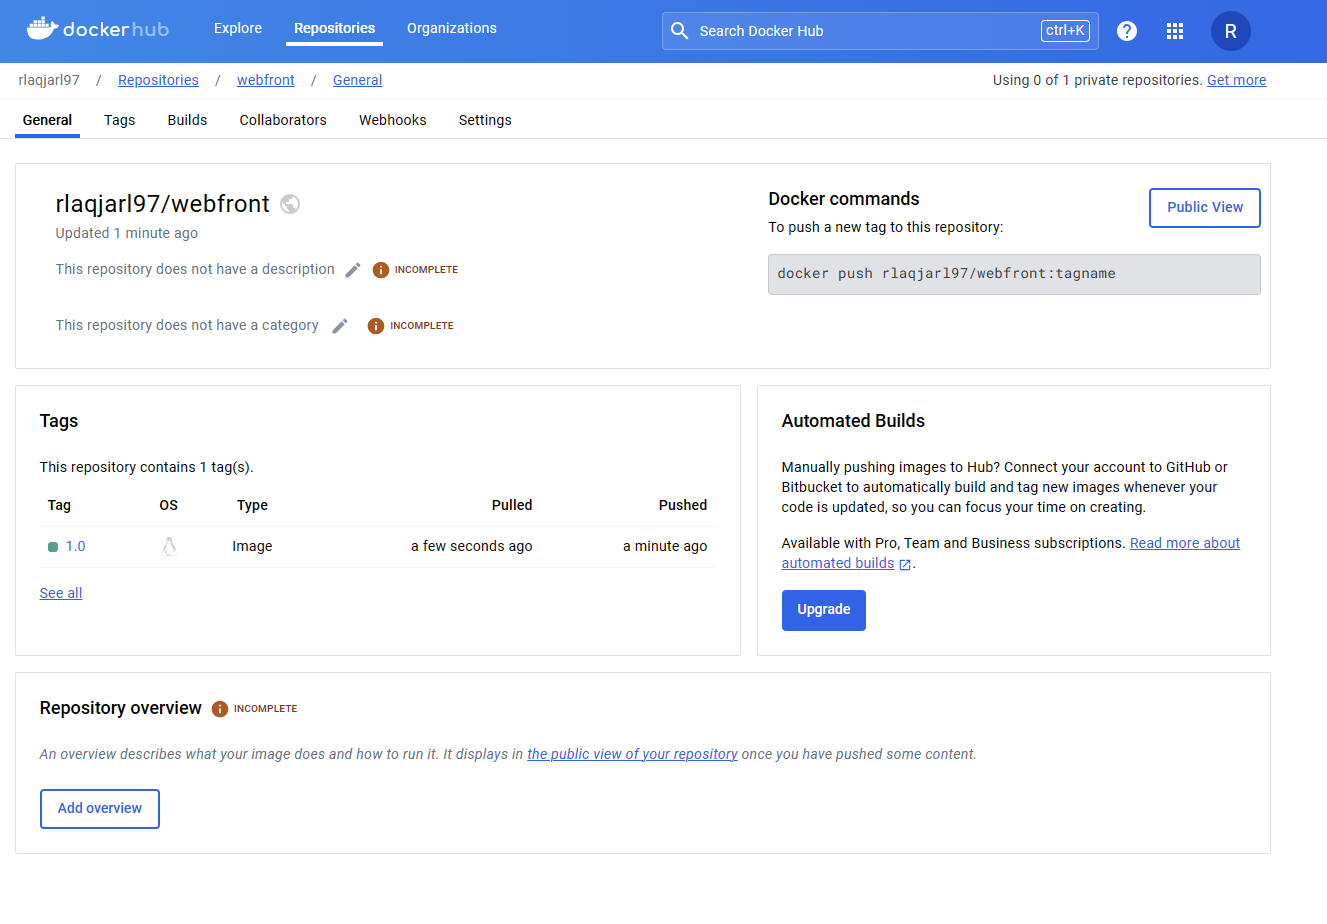This screenshot has width=1327, height=924.
Task: Click the Tag column header
Action: [59, 506]
